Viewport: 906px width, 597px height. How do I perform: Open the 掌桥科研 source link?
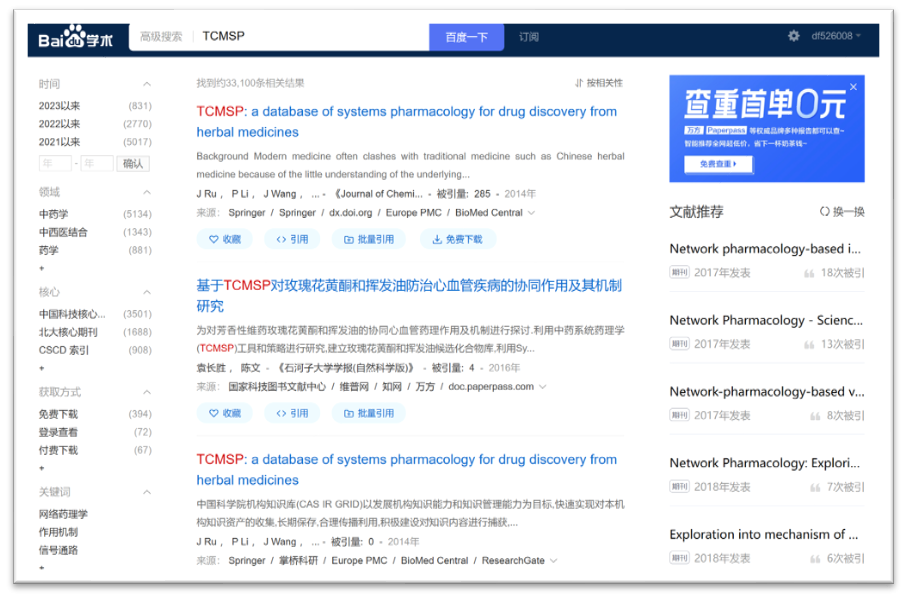point(298,561)
